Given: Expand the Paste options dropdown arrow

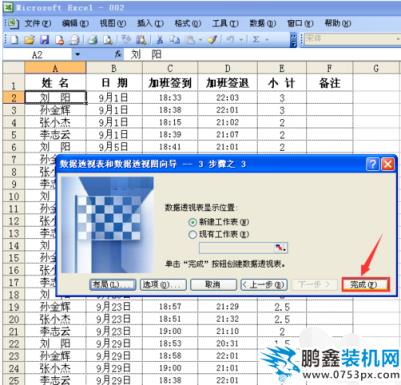Looking at the screenshot, I should (x=200, y=40).
